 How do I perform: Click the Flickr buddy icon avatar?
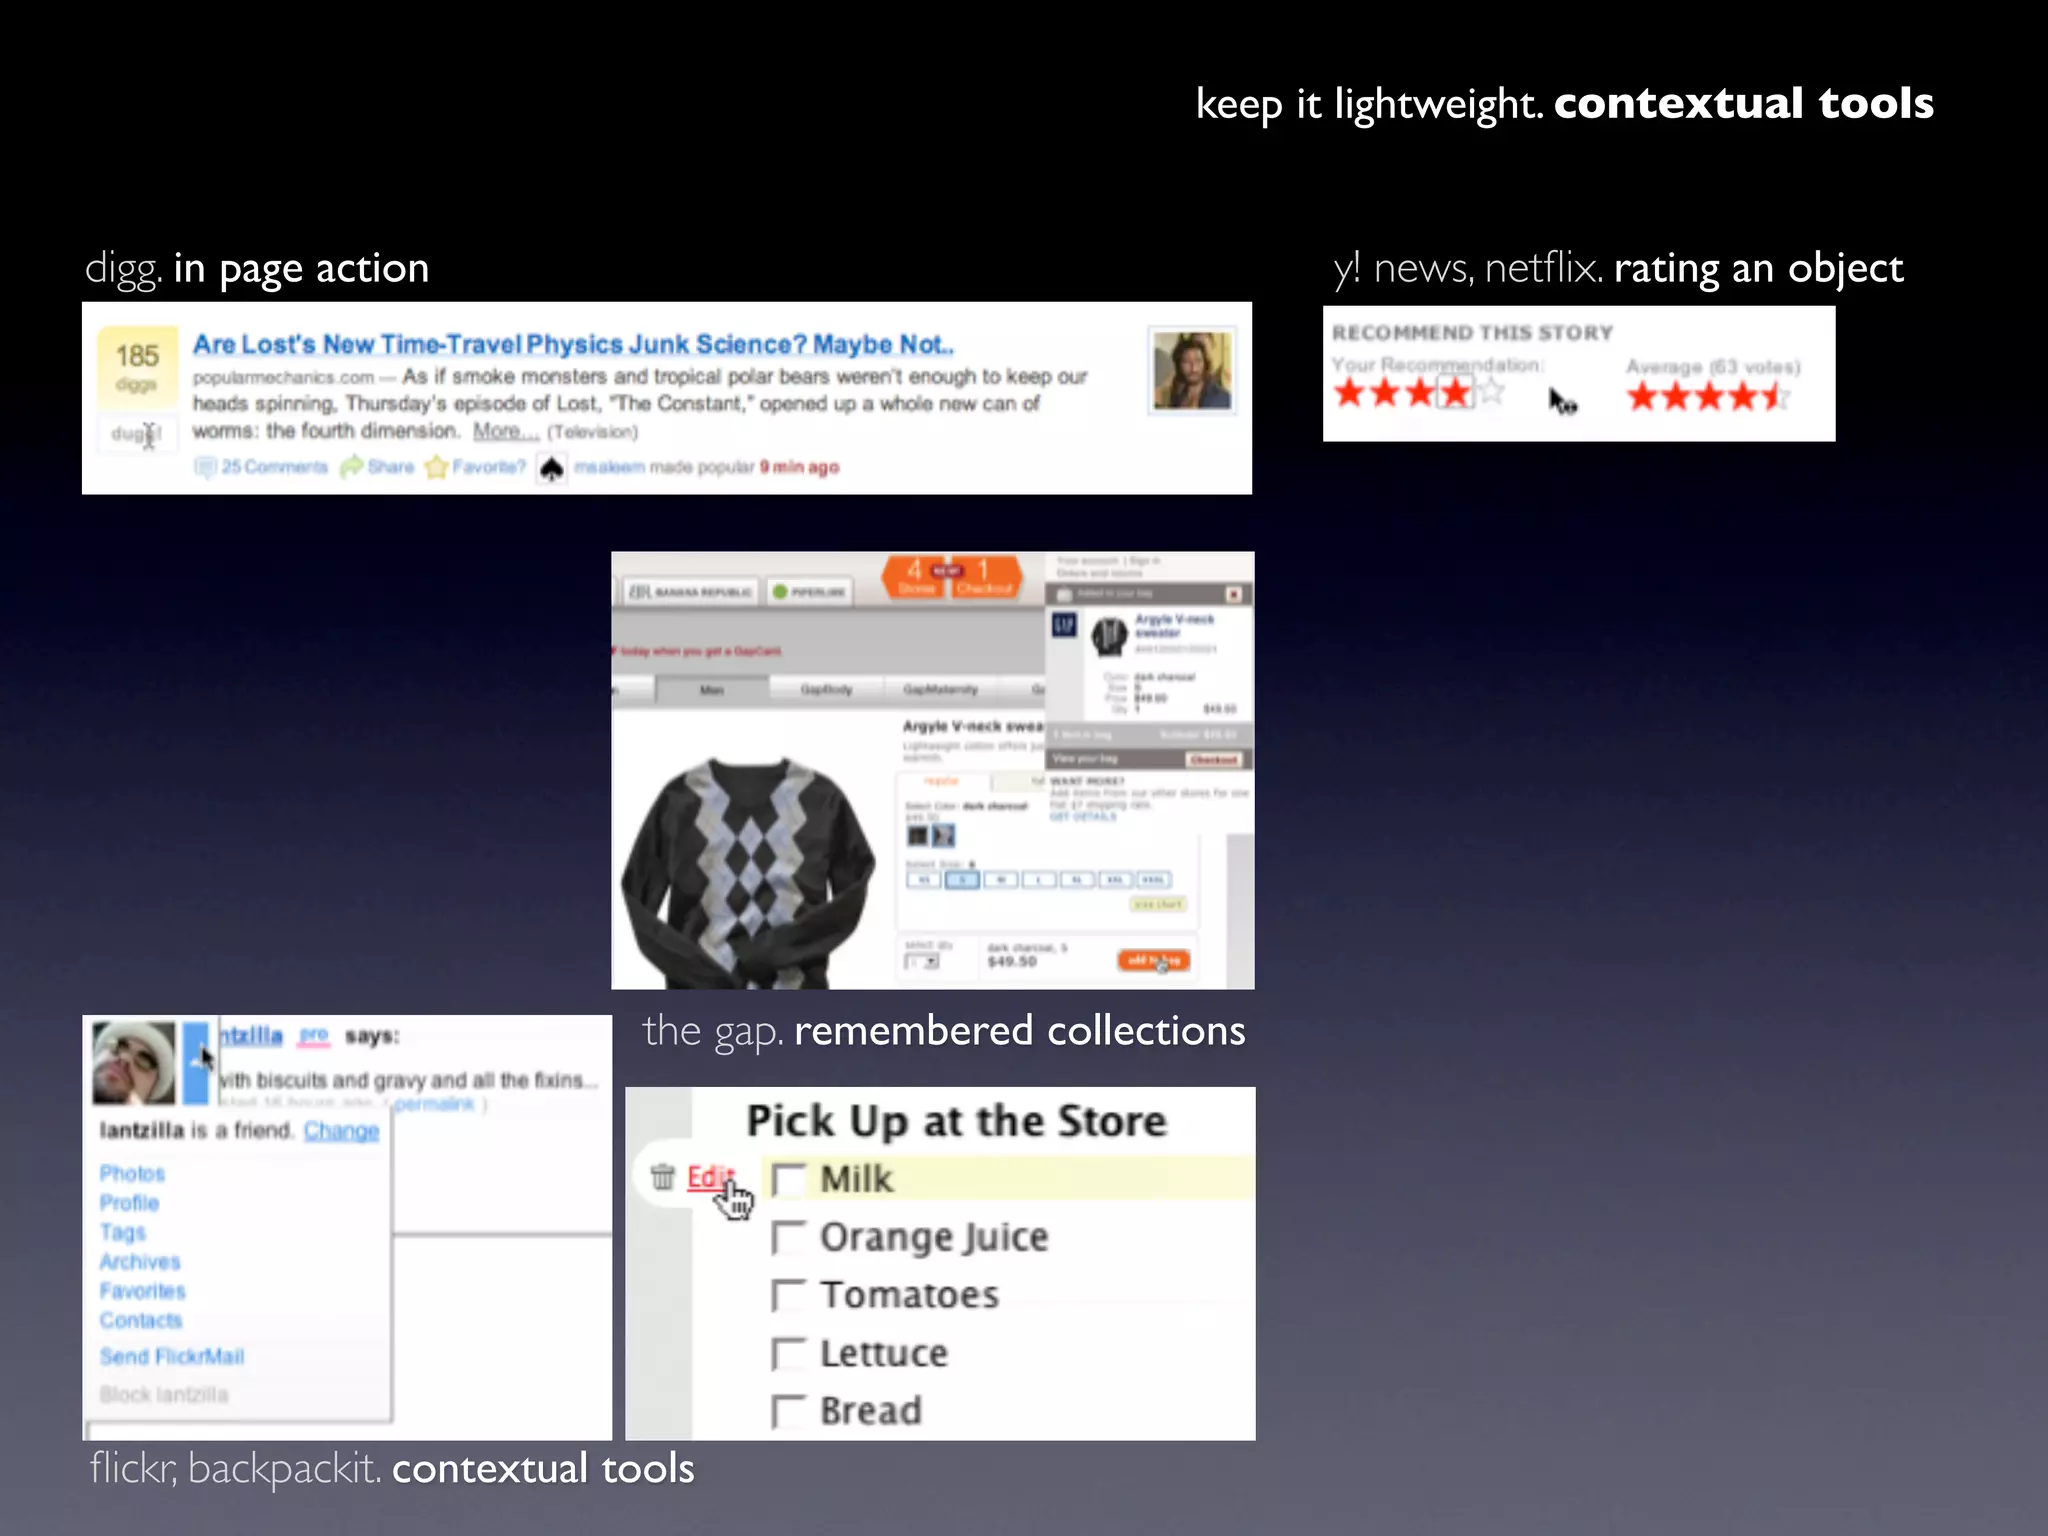[134, 1062]
